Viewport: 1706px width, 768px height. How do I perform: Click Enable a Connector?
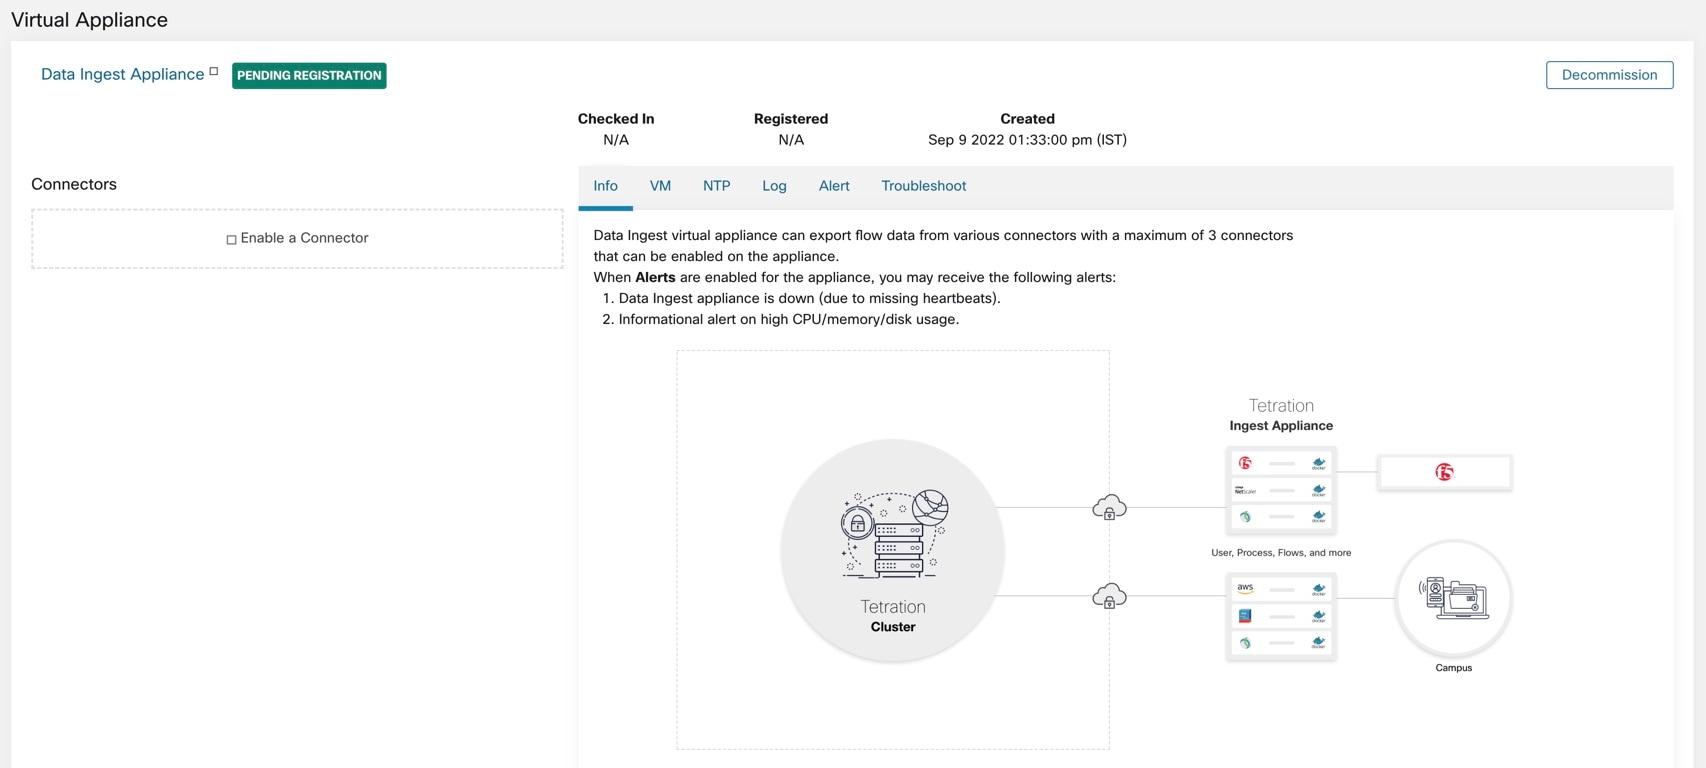(x=304, y=238)
